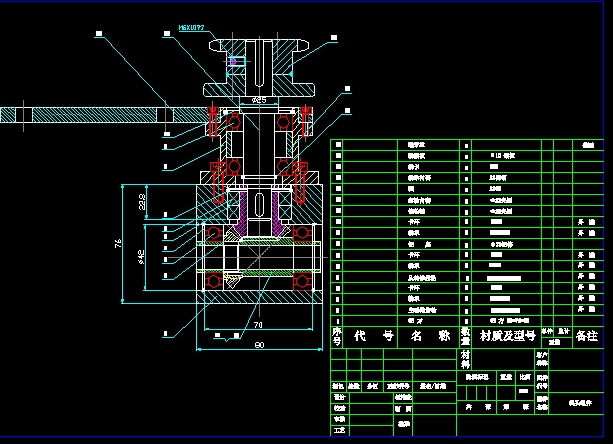This screenshot has height=444, width=613.
Task: Click the red bolt on upper left flange
Action: click(213, 120)
